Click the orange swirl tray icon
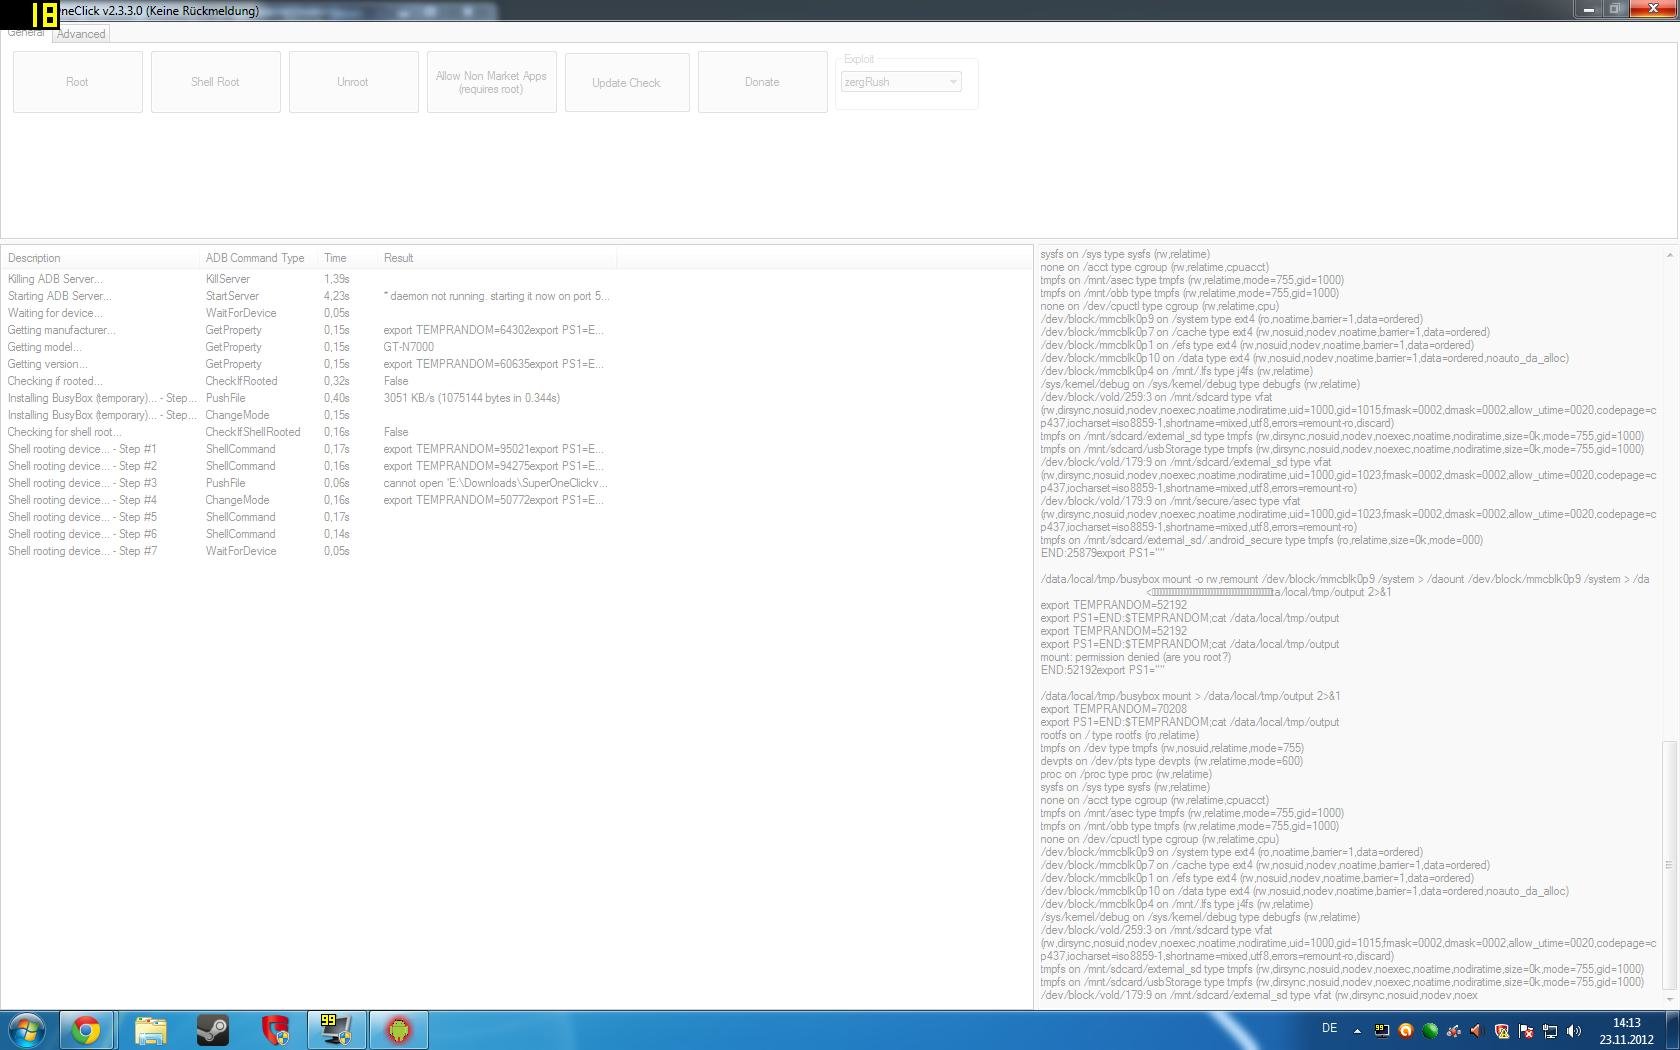 tap(1406, 1030)
